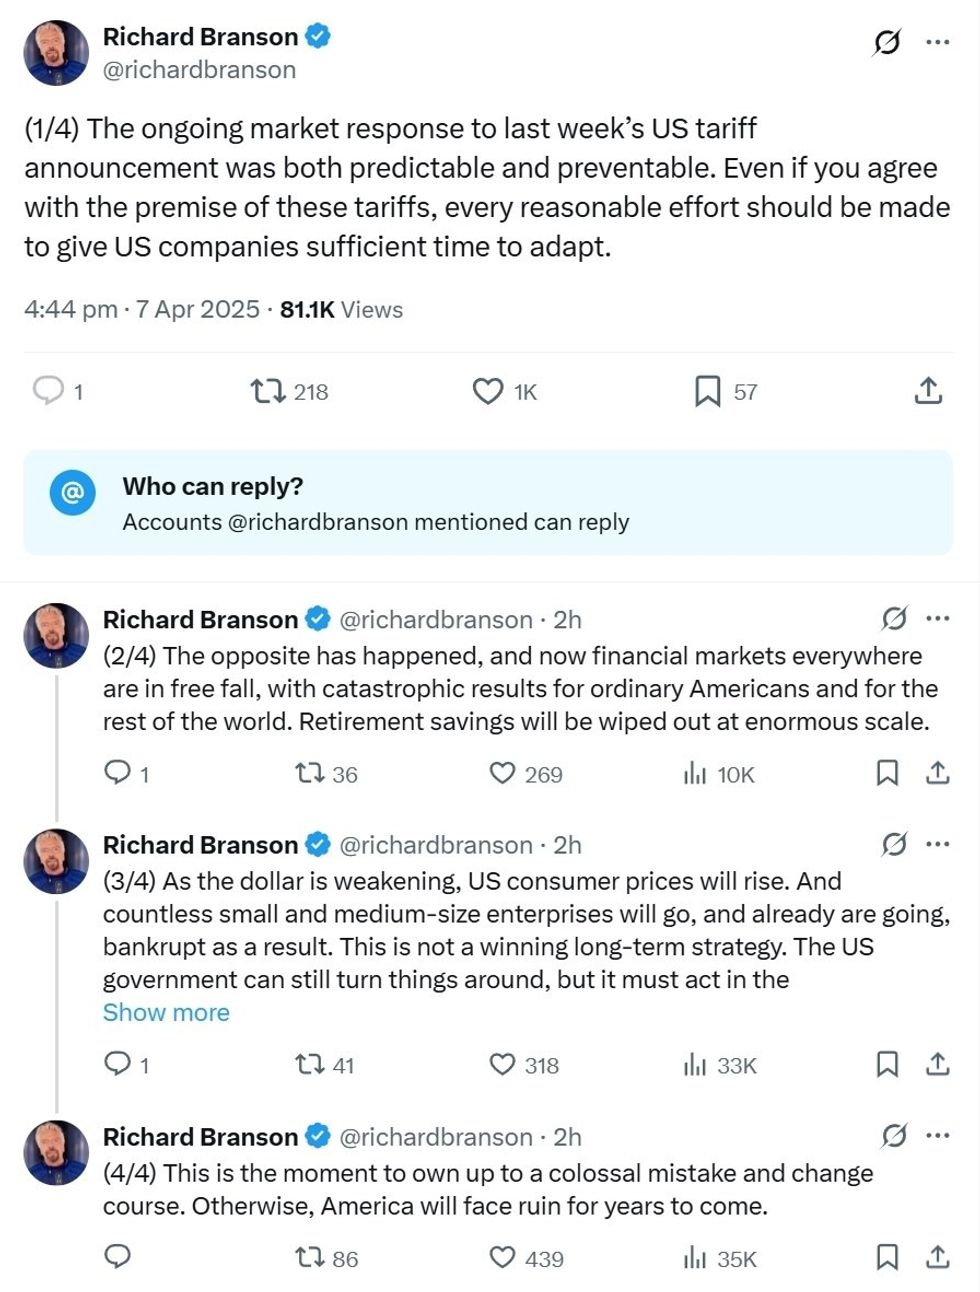Viewport: 980px width, 1292px height.
Task: Open the @richardbranson handle under the main name
Action: click(x=200, y=70)
